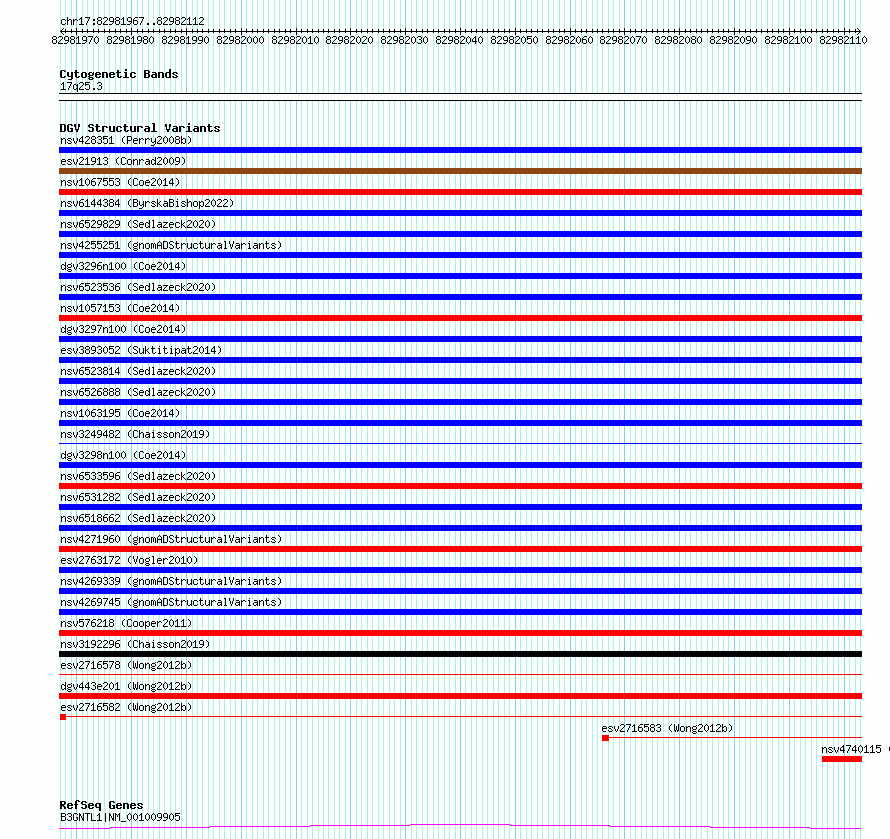The image size is (890, 839).
Task: Click the nsv428351 (Perry2008b) variant label
Action: point(126,140)
